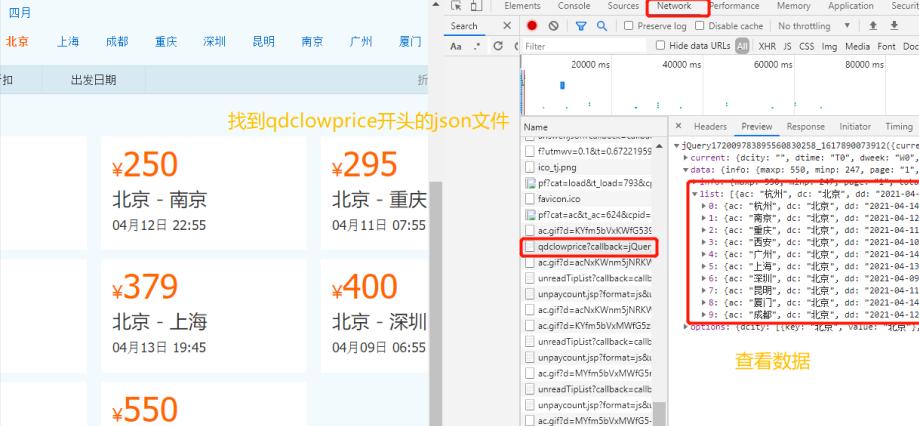This screenshot has width=919, height=426.
Task: Select ico_tj.png request icon
Action: click(530, 168)
